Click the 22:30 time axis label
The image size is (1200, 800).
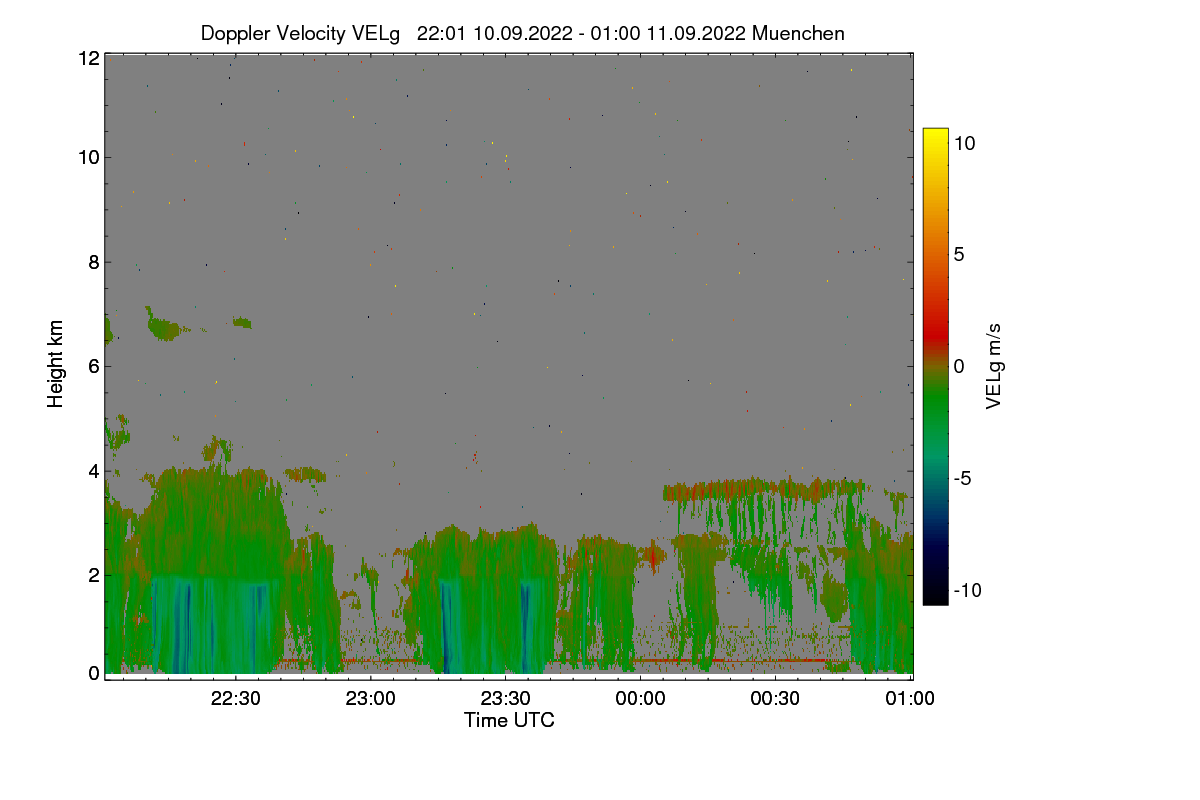(236, 699)
